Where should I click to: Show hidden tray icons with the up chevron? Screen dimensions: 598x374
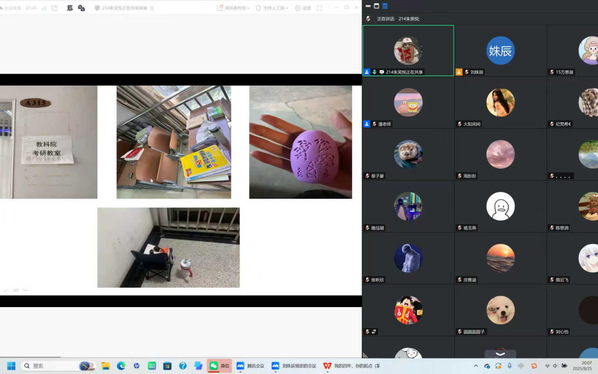[x=476, y=366]
